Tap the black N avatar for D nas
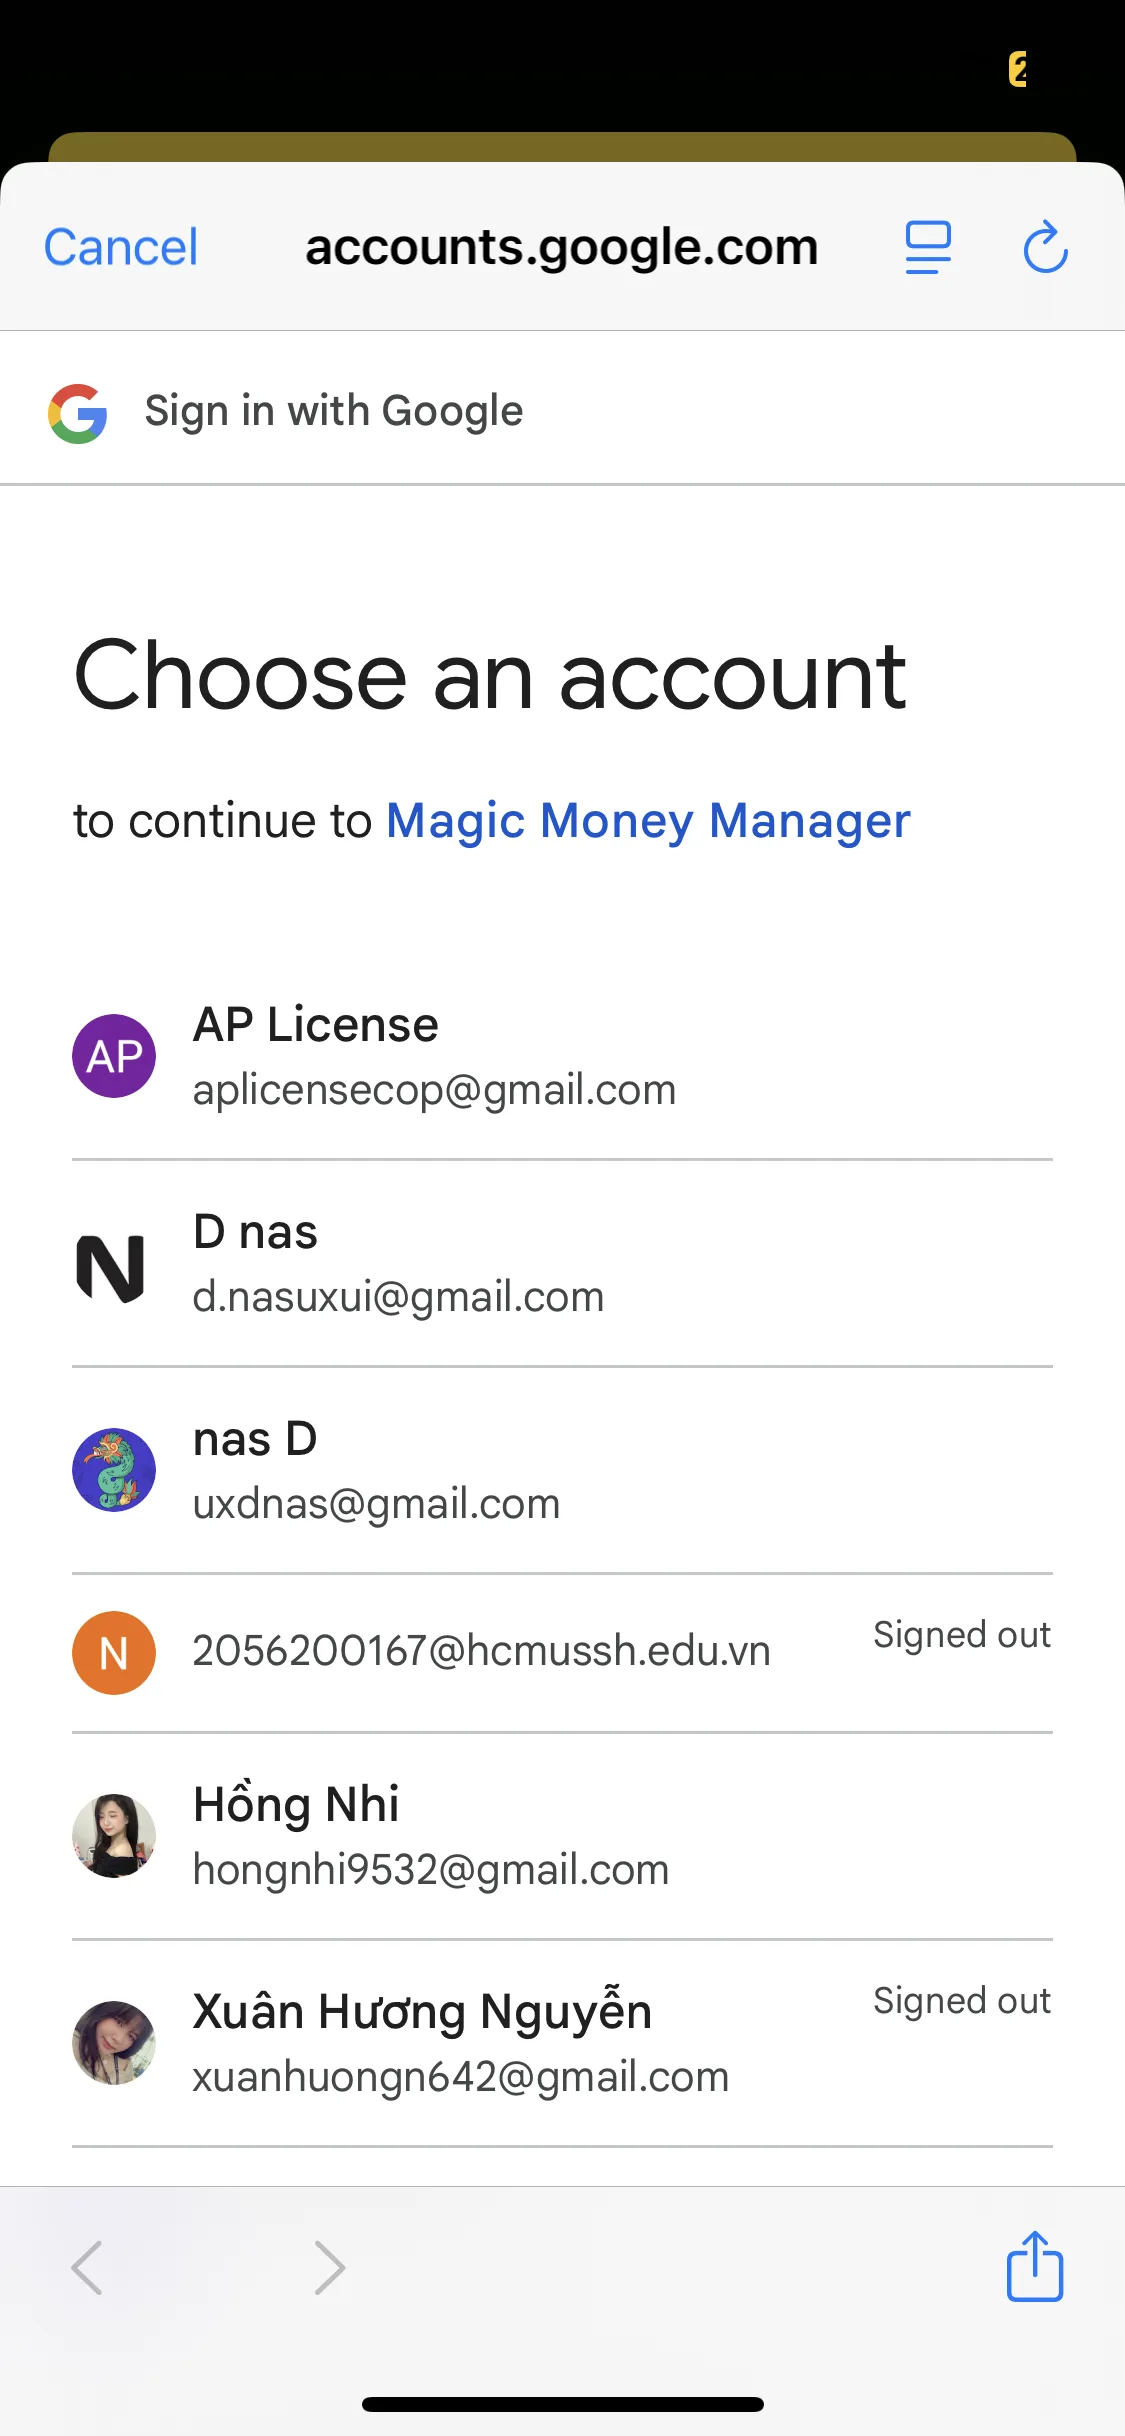 click(112, 1267)
